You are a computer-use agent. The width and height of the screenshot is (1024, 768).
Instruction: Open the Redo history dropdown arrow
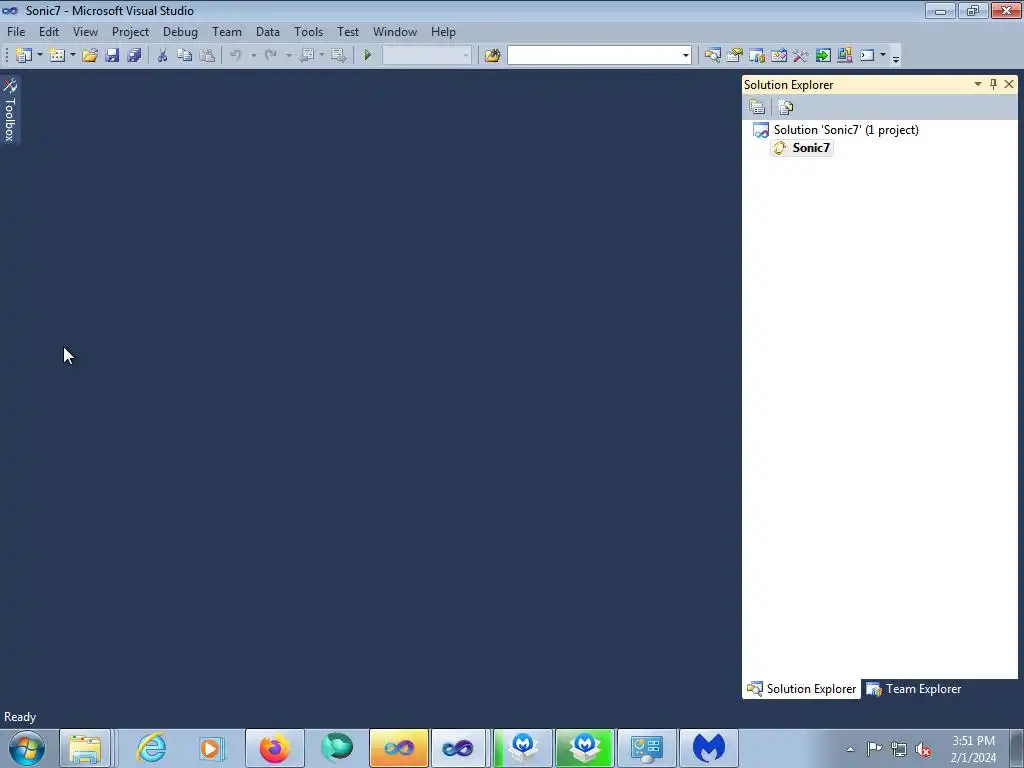289,56
